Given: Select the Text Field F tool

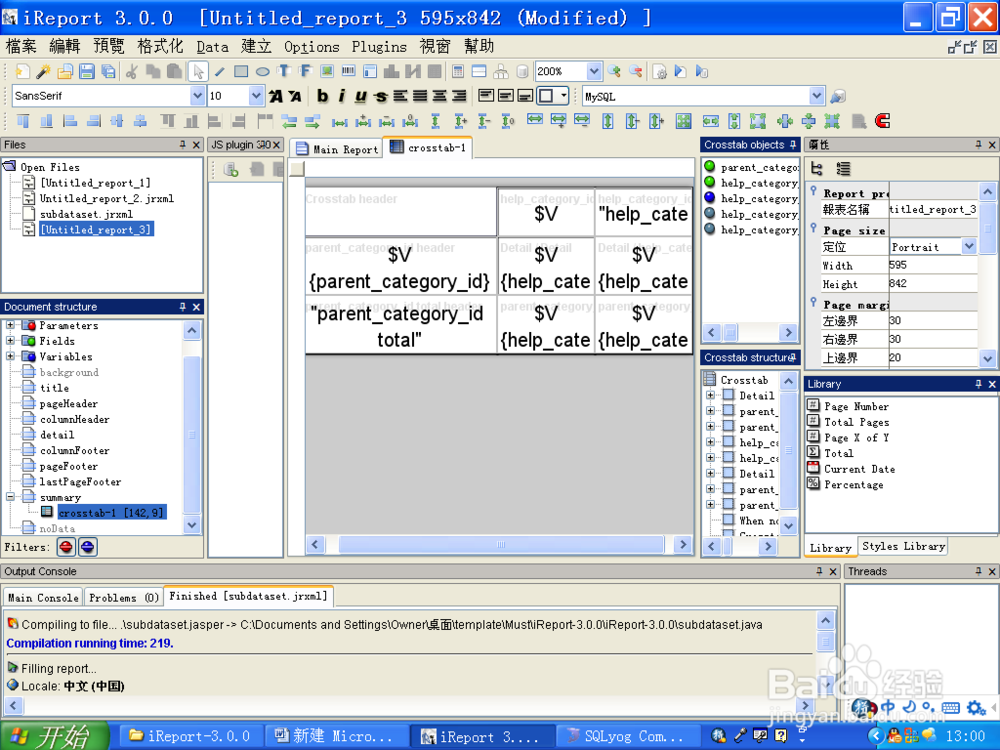Looking at the screenshot, I should [305, 71].
